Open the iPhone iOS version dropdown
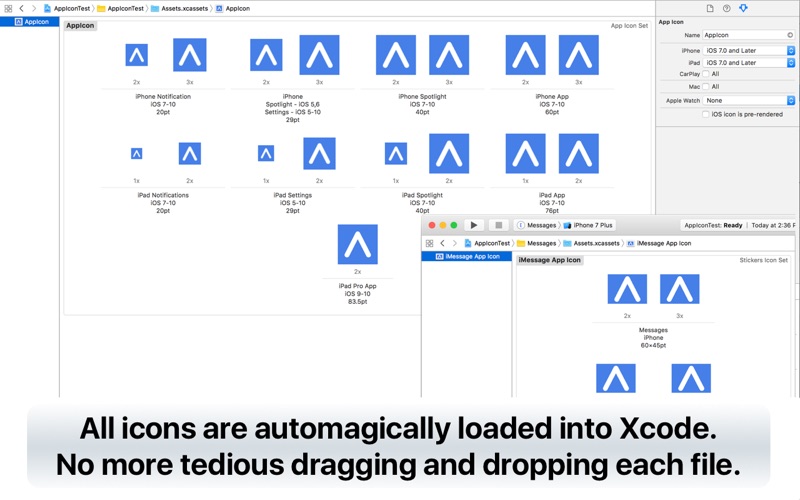The width and height of the screenshot is (800, 500). (748, 51)
